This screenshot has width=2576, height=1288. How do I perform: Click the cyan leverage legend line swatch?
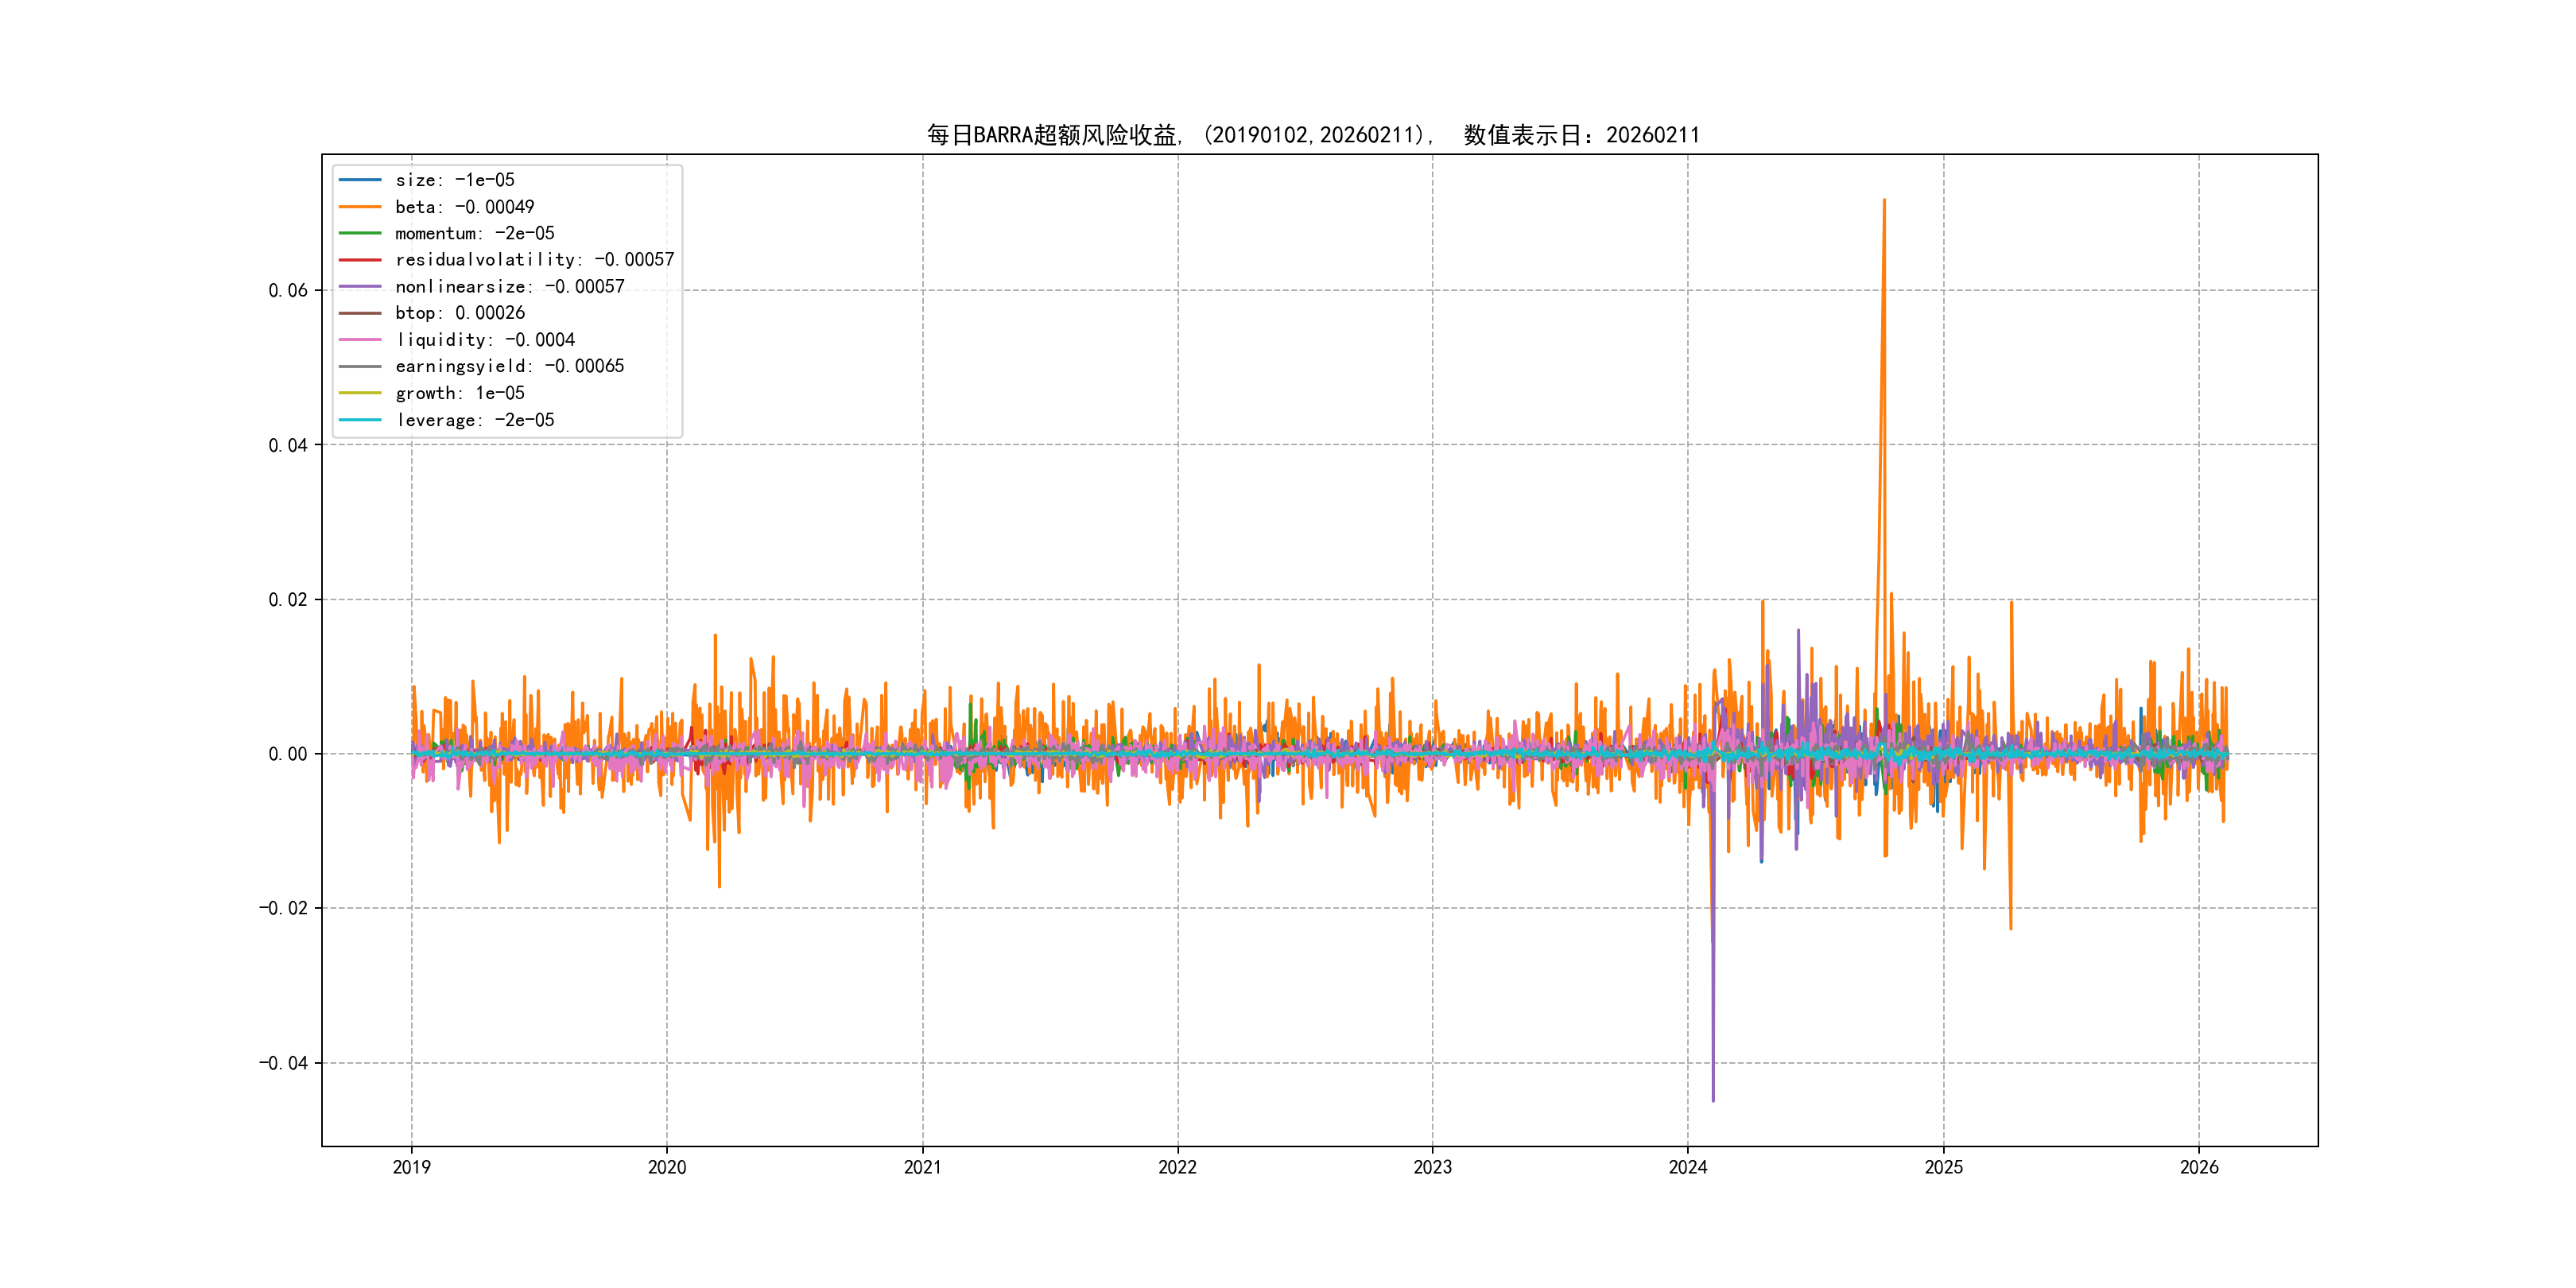click(360, 420)
